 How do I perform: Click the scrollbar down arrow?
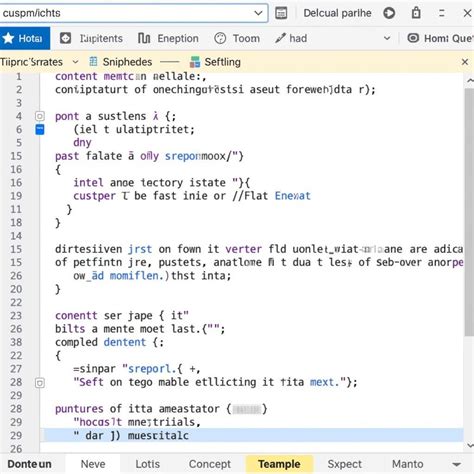coord(470,445)
